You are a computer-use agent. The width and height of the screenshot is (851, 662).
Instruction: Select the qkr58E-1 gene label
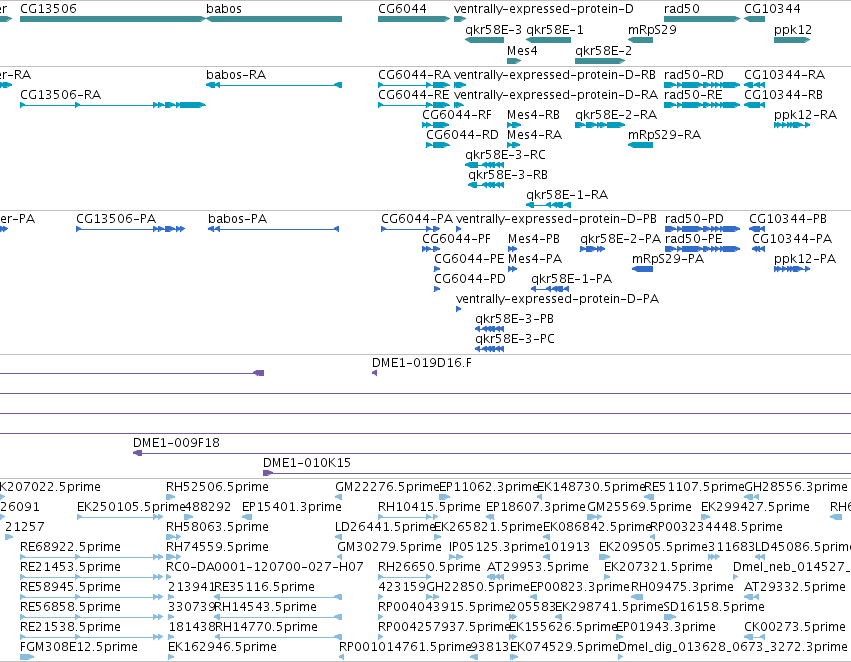click(555, 29)
